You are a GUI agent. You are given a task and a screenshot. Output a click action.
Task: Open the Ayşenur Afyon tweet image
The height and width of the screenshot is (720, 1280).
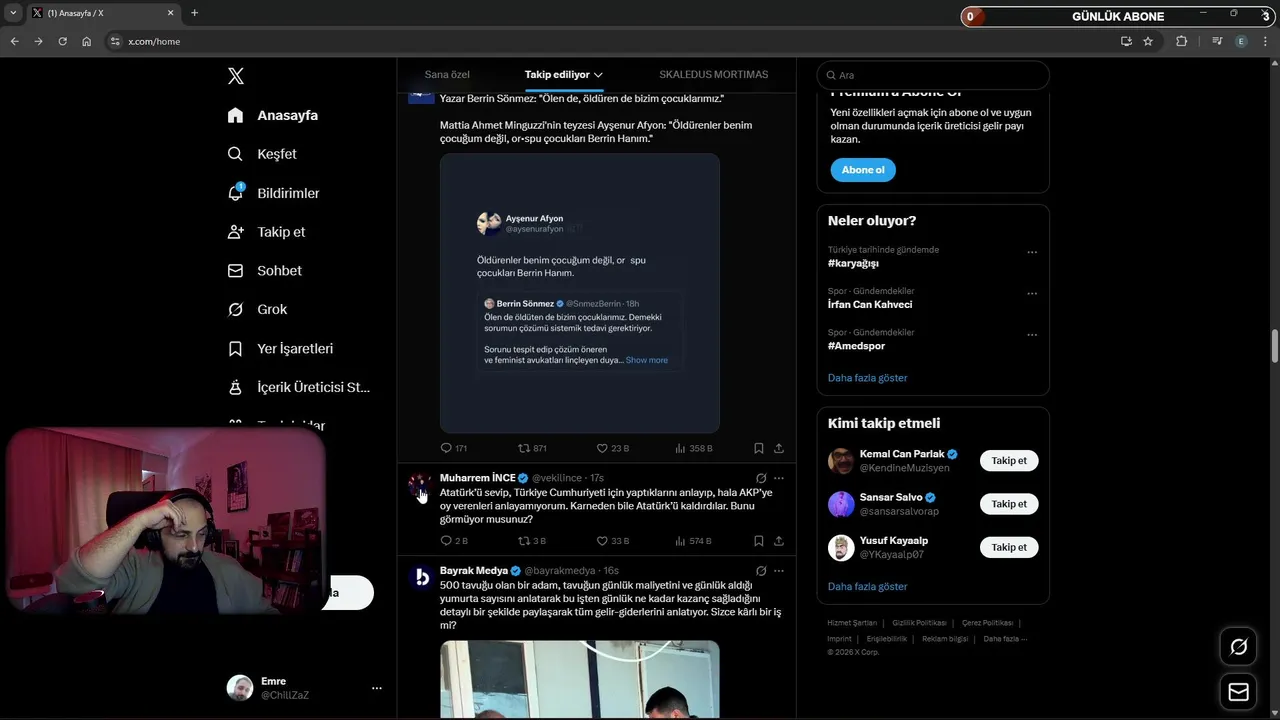click(x=580, y=293)
